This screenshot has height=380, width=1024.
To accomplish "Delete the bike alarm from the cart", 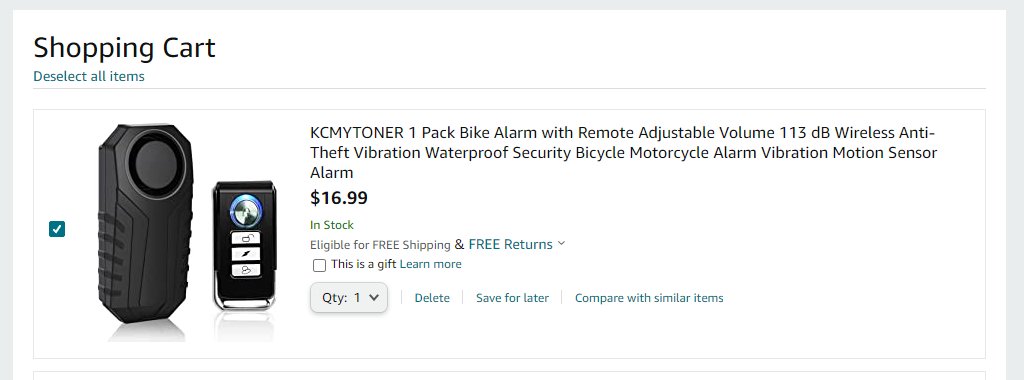I will pyautogui.click(x=432, y=298).
